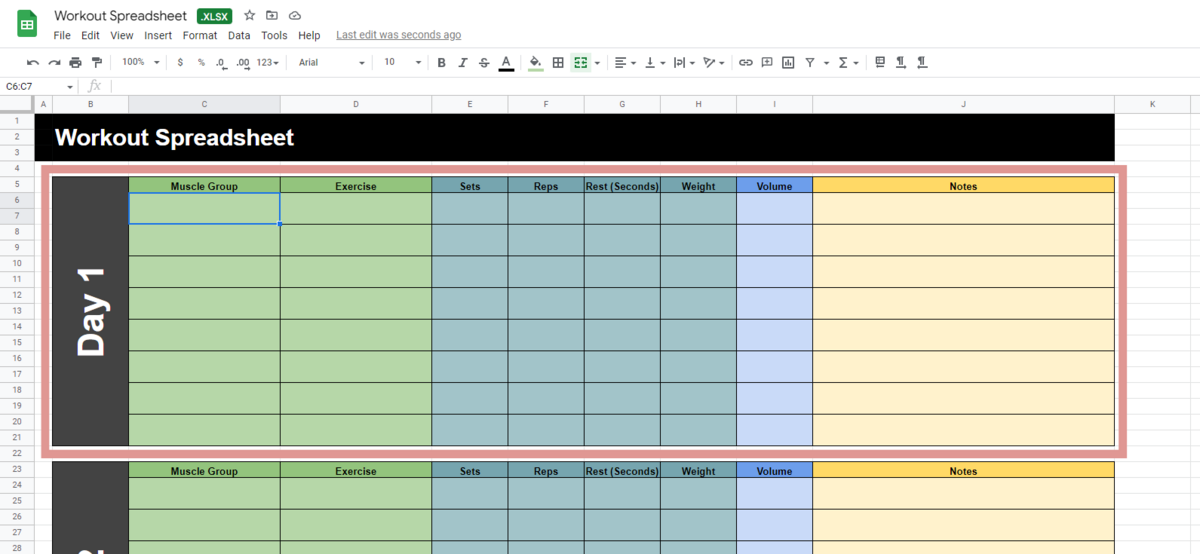The width and height of the screenshot is (1200, 554).
Task: Click Day 1 'Notes' header cell
Action: (x=963, y=186)
